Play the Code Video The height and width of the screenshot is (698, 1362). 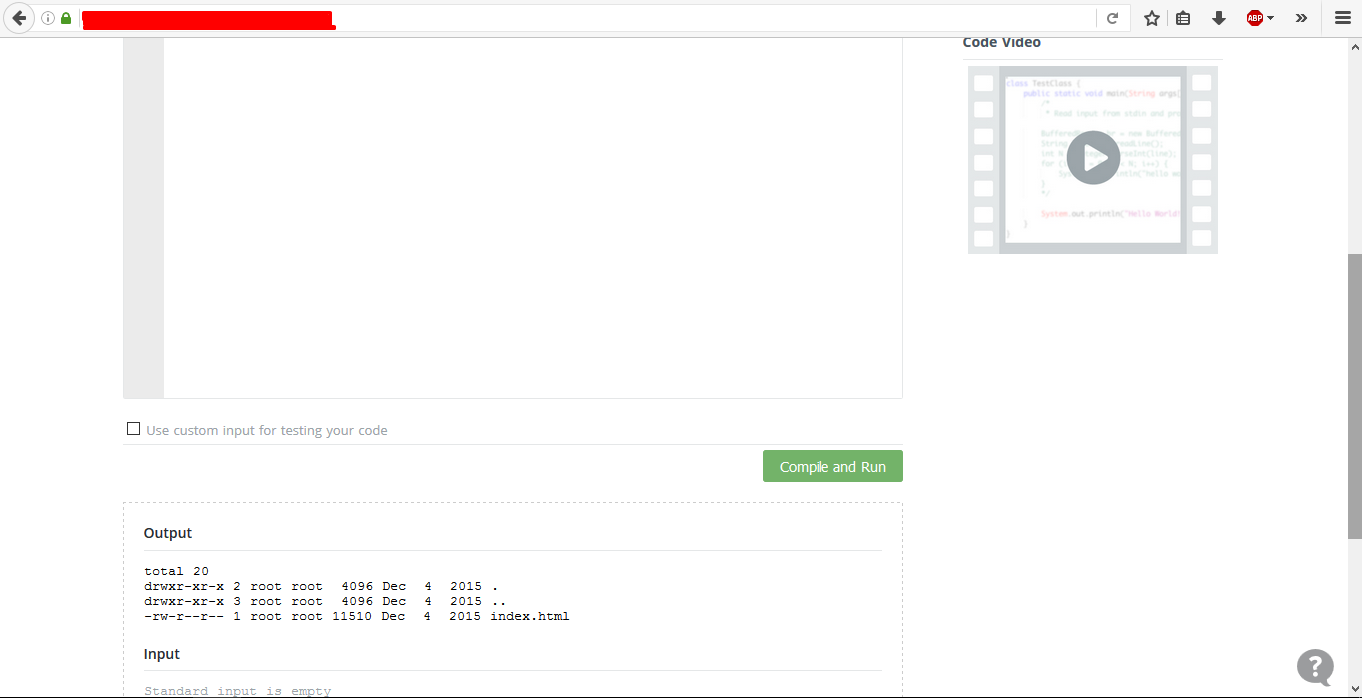(x=1093, y=158)
